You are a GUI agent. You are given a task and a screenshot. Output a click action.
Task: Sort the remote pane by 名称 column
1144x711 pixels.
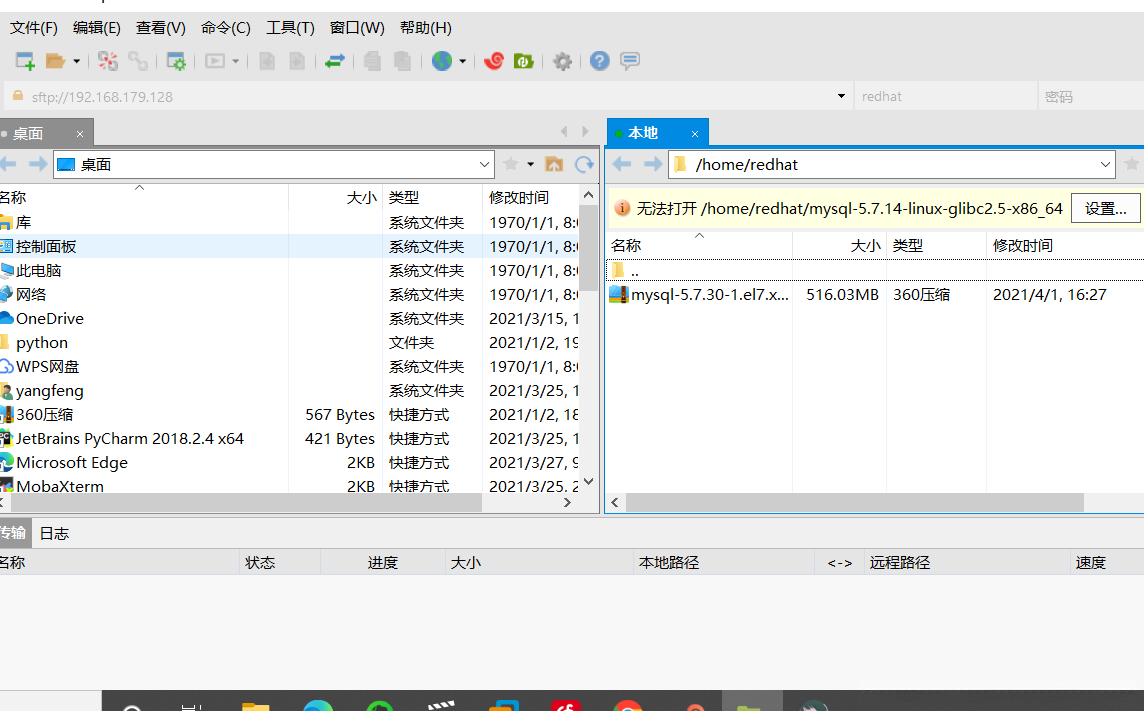pos(699,246)
